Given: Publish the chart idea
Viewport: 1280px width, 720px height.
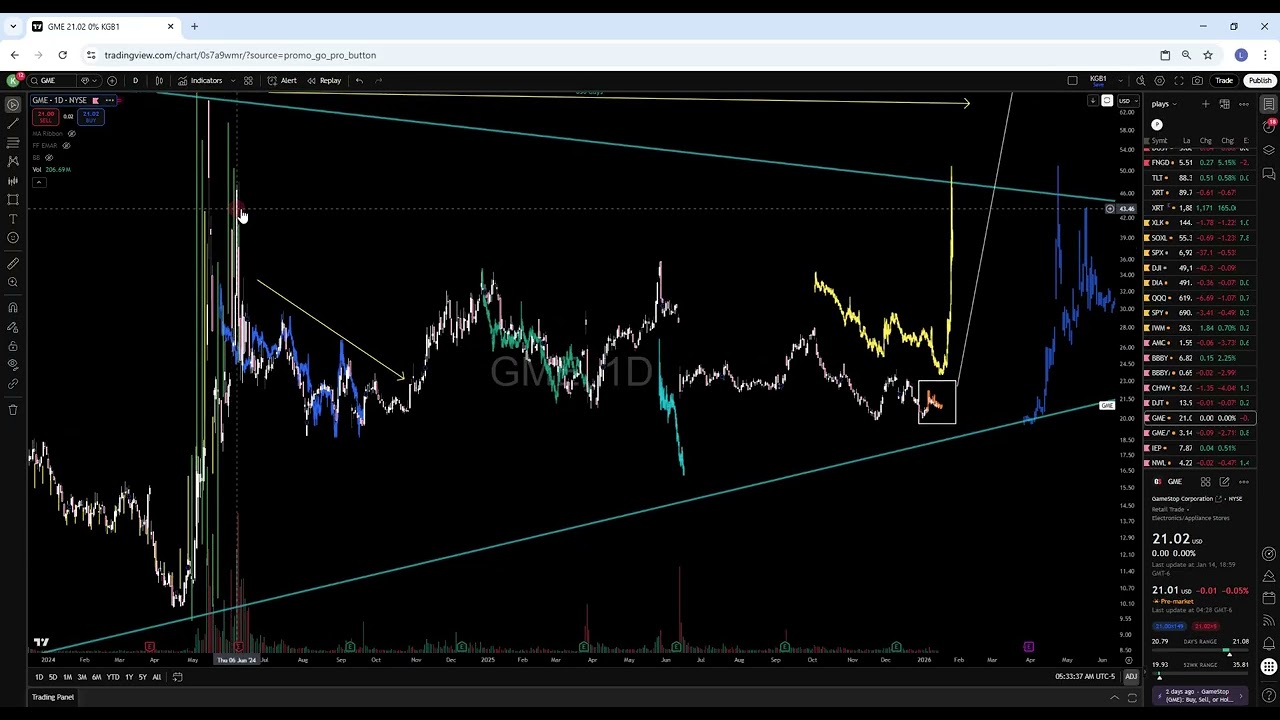Looking at the screenshot, I should [x=1260, y=80].
